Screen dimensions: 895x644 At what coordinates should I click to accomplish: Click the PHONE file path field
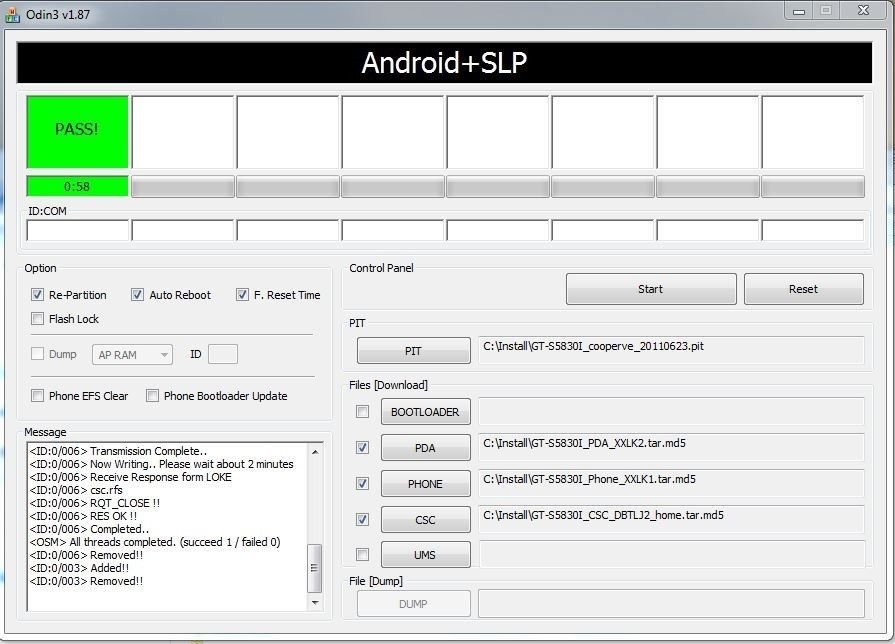click(671, 482)
